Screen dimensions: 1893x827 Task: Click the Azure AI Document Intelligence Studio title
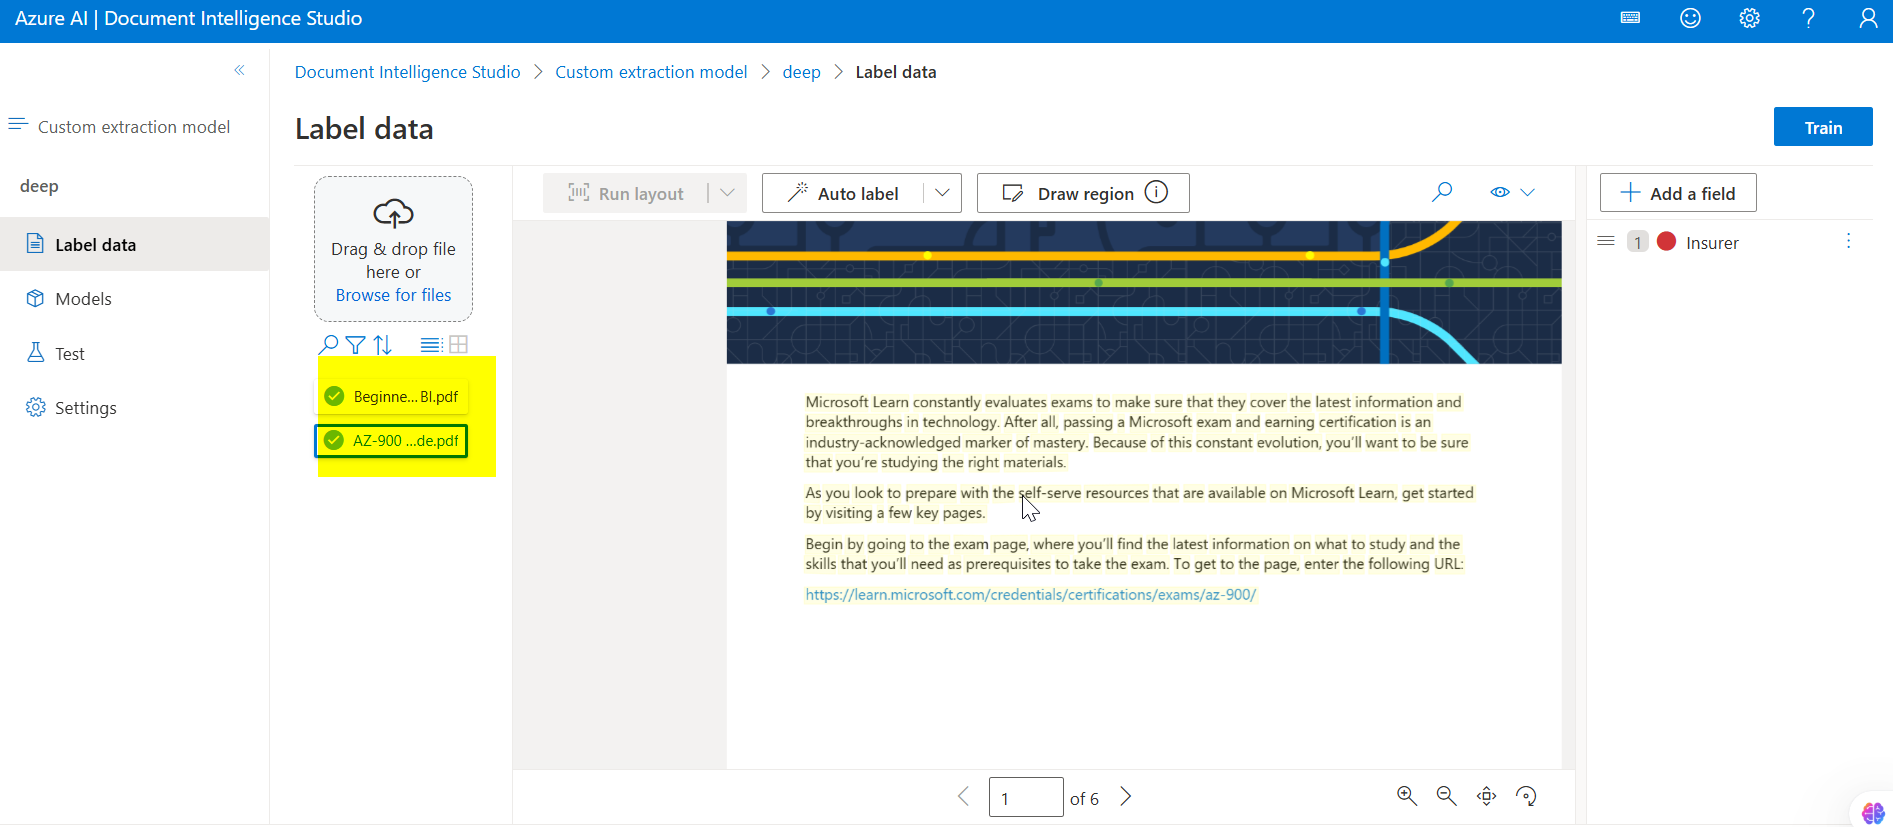[x=188, y=18]
